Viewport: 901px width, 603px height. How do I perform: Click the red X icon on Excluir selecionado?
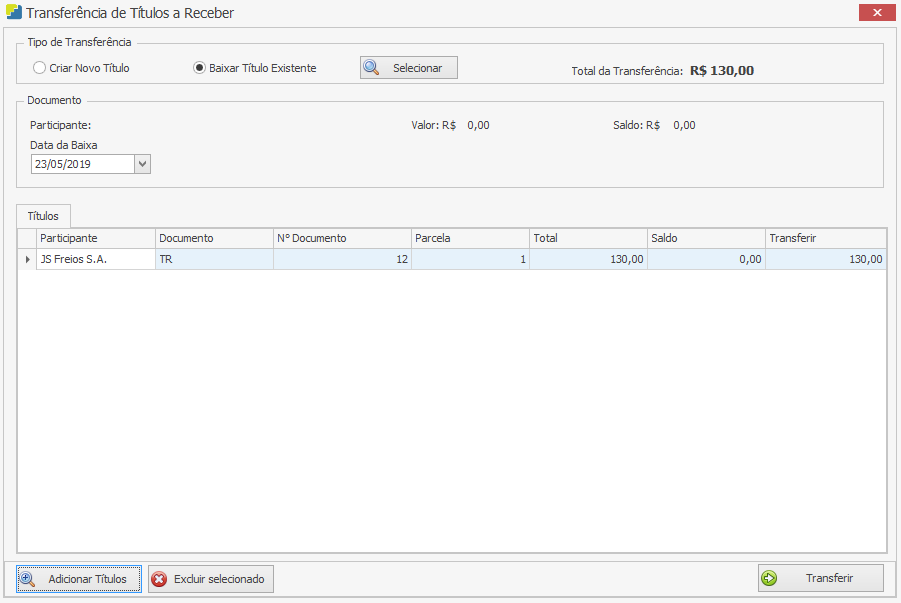click(x=159, y=579)
